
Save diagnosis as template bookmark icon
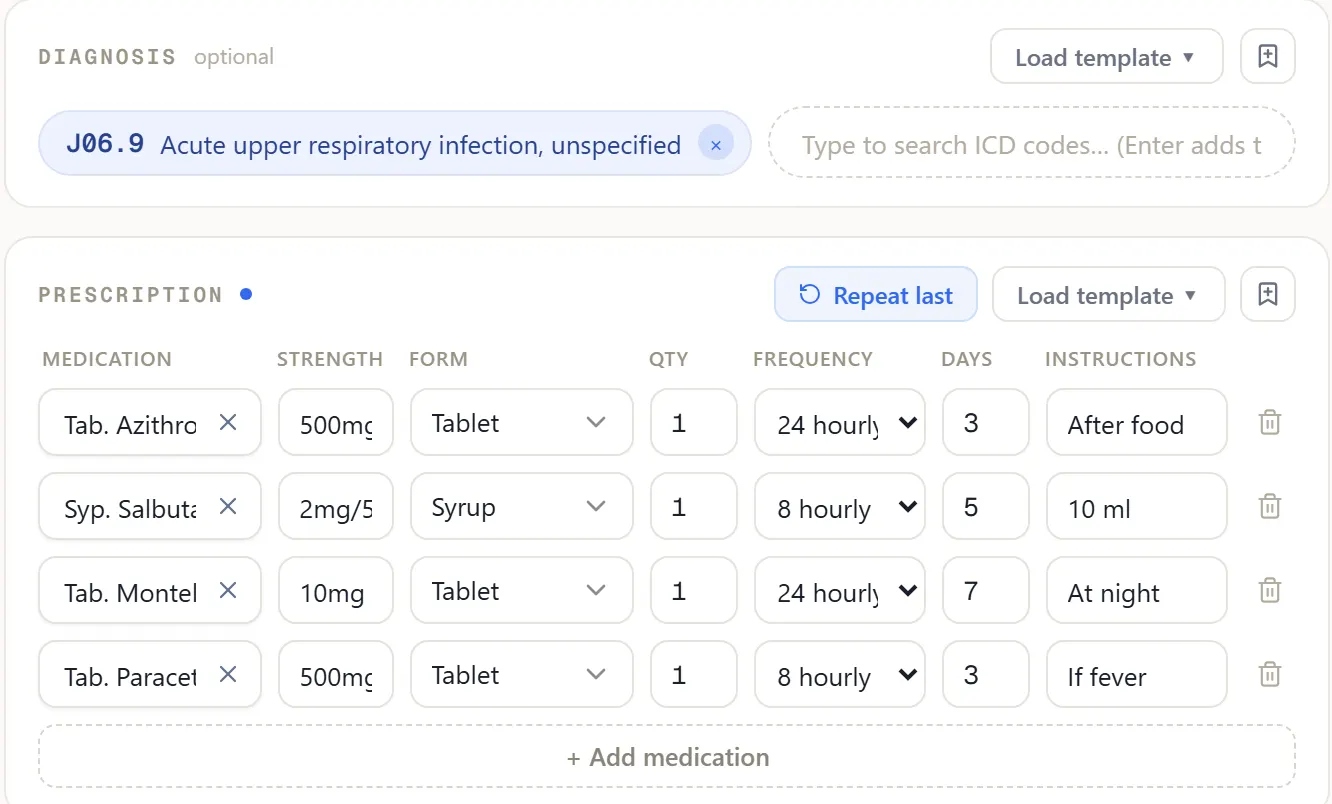[1267, 57]
